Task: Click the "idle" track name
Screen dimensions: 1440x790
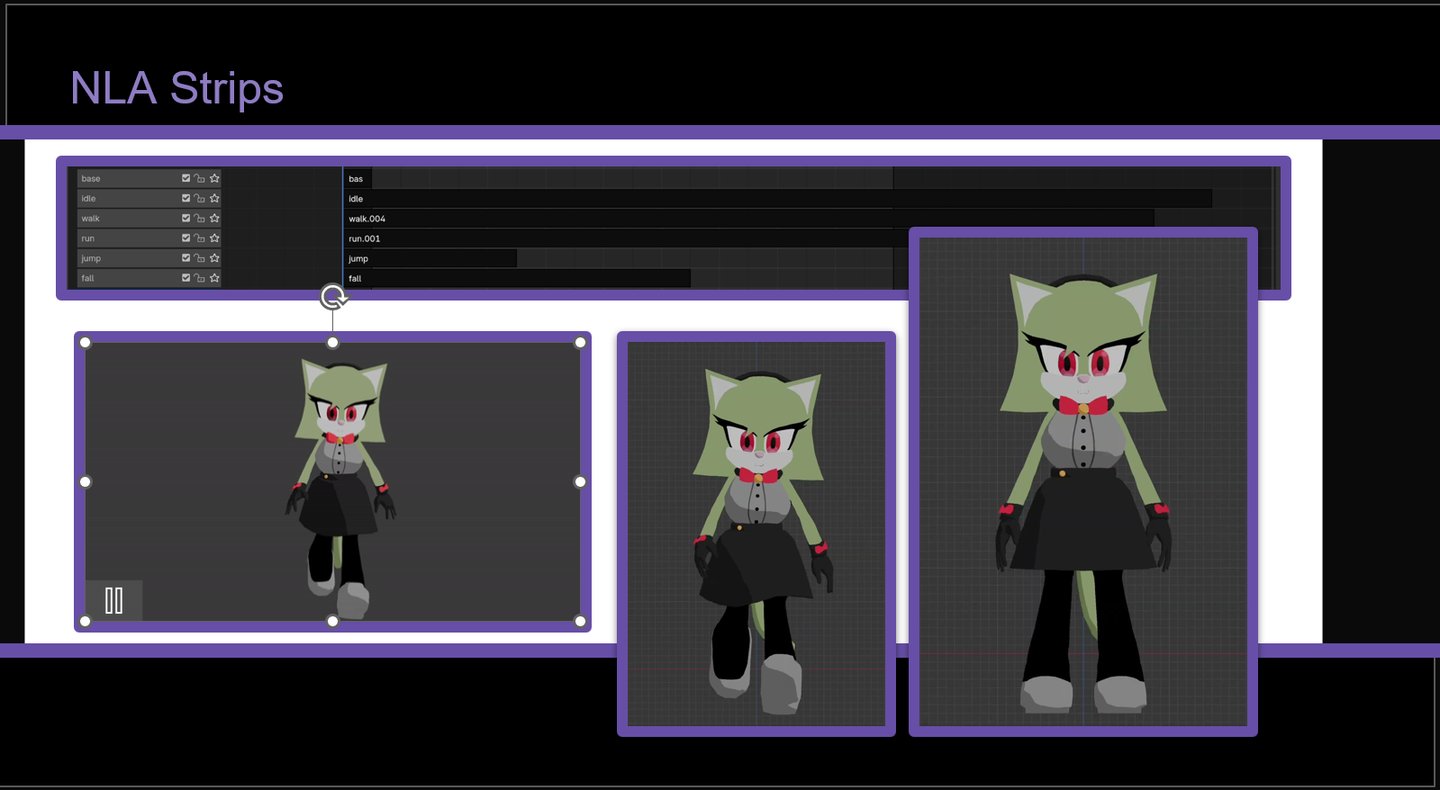Action: coord(89,198)
